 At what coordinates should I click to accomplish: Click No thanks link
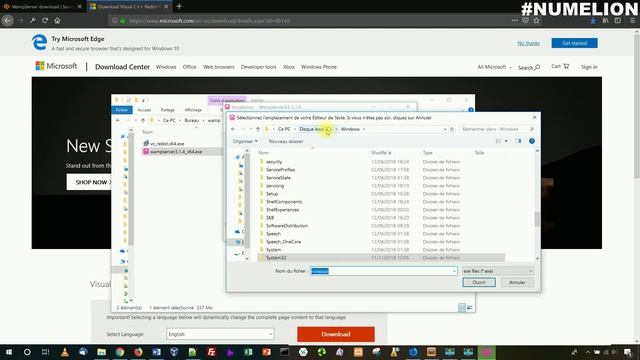[528, 43]
